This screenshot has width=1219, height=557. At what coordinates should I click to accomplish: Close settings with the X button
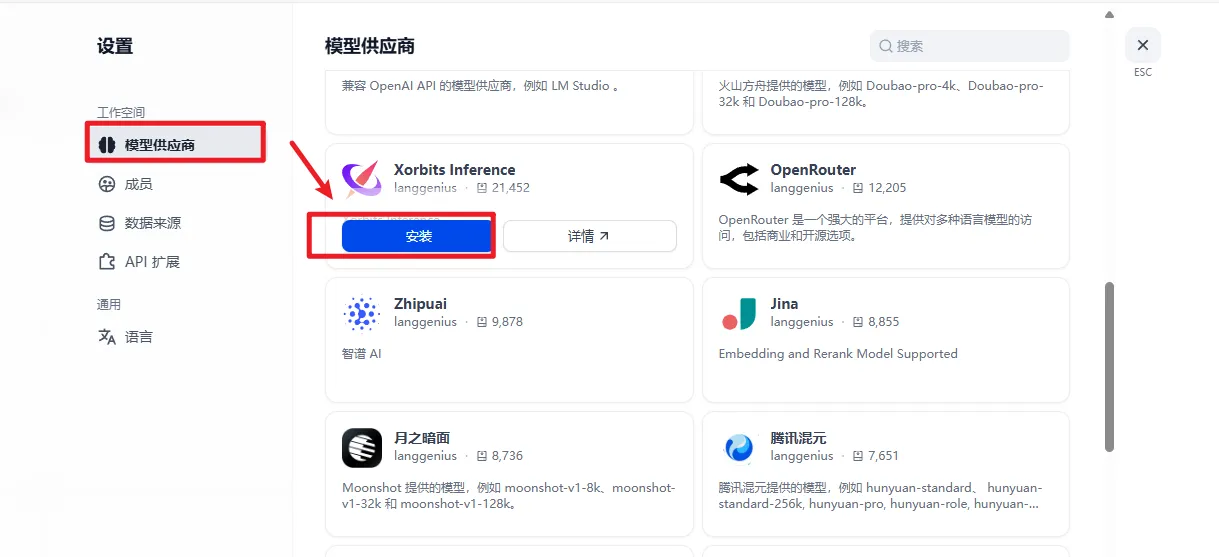pos(1142,45)
